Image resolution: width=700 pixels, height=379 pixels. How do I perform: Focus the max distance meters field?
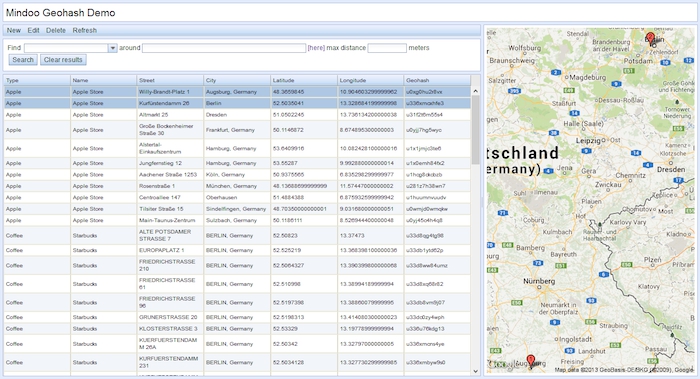coord(387,48)
